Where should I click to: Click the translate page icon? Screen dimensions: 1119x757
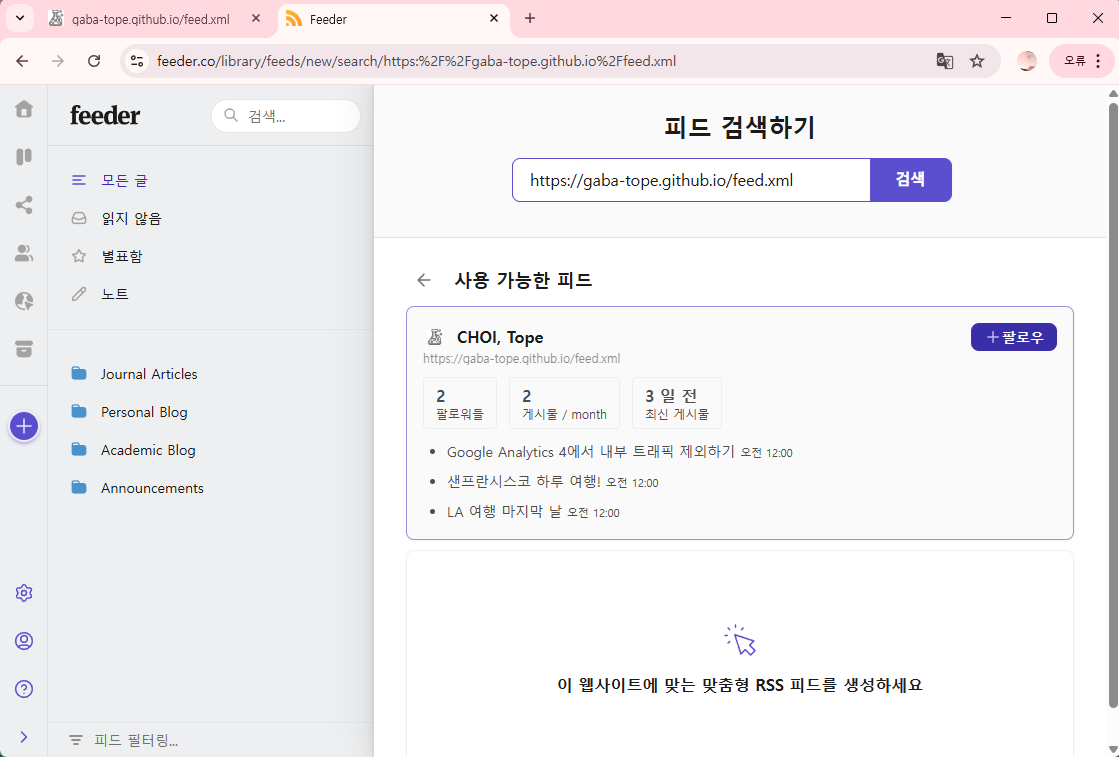pos(945,61)
